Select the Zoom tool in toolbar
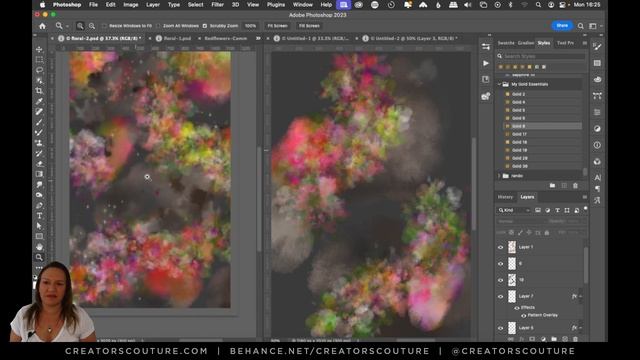This screenshot has height=360, width=640. (39, 257)
